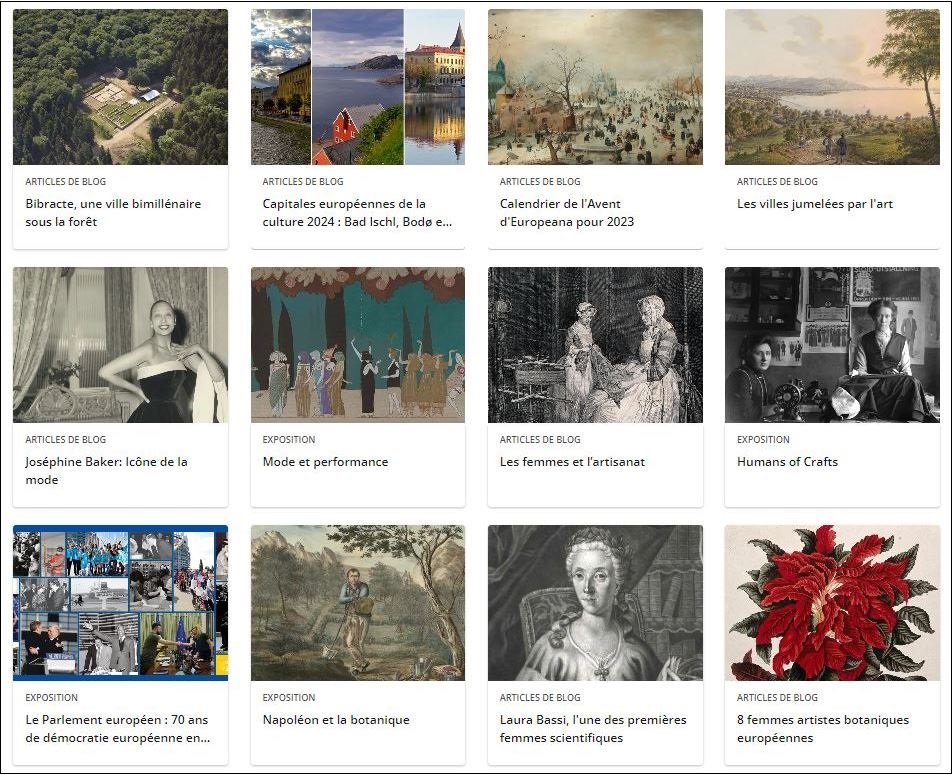Click 'Les villes jumelées par l'art' title

click(x=815, y=204)
